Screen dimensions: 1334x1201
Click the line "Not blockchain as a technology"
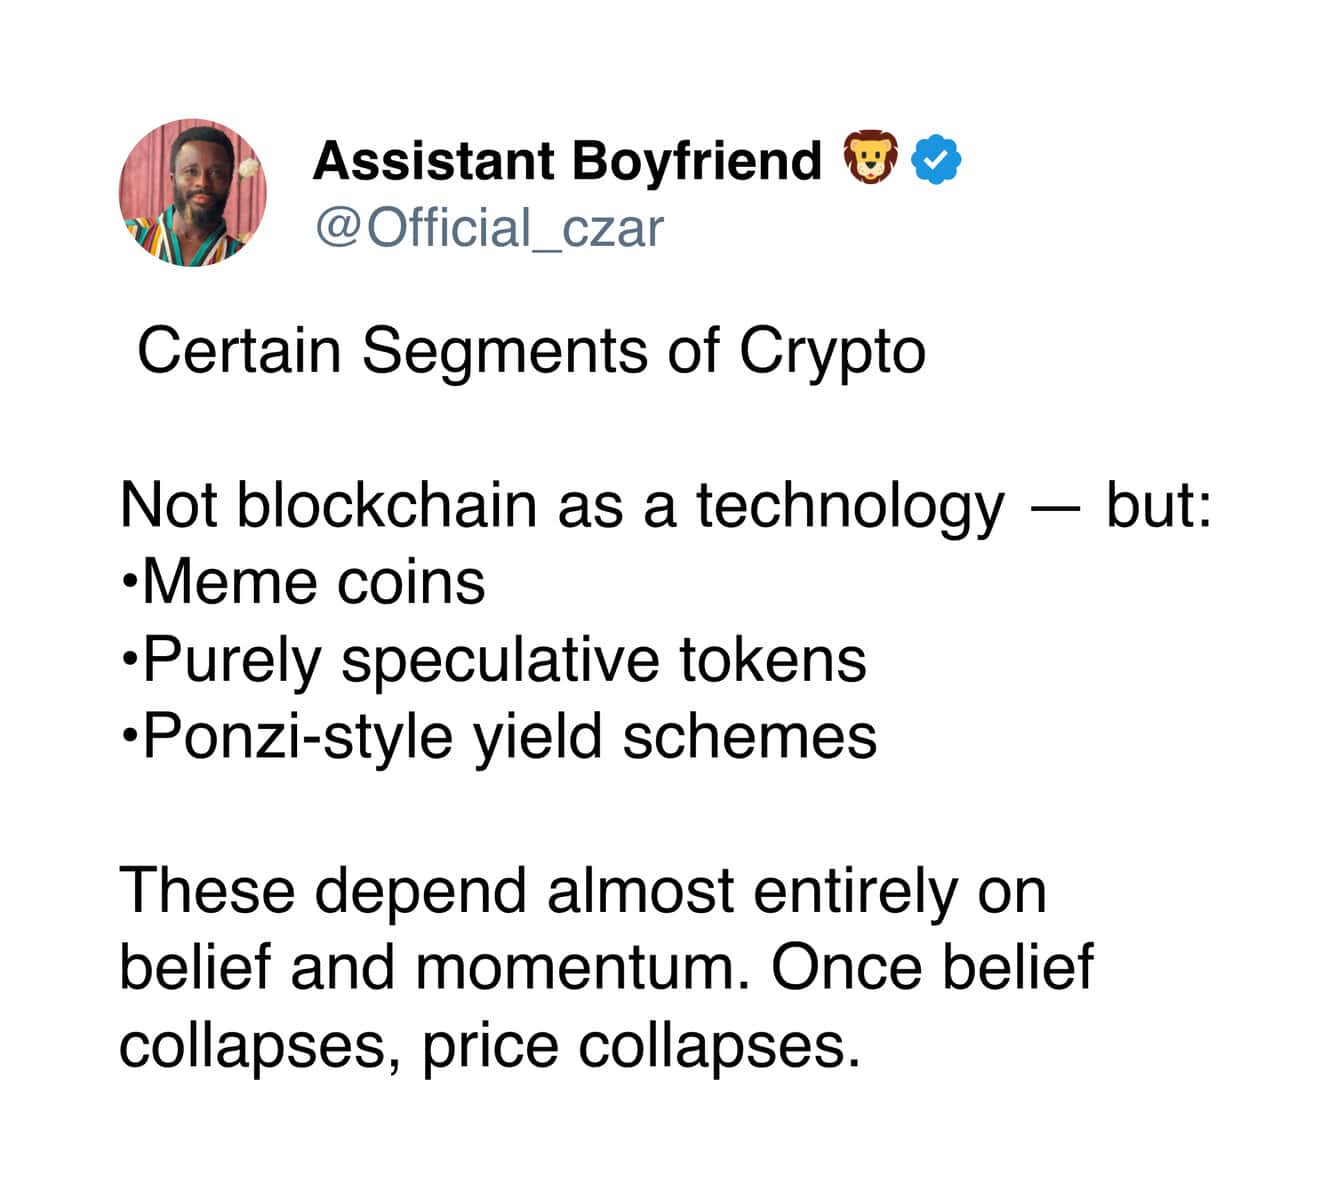pos(562,507)
